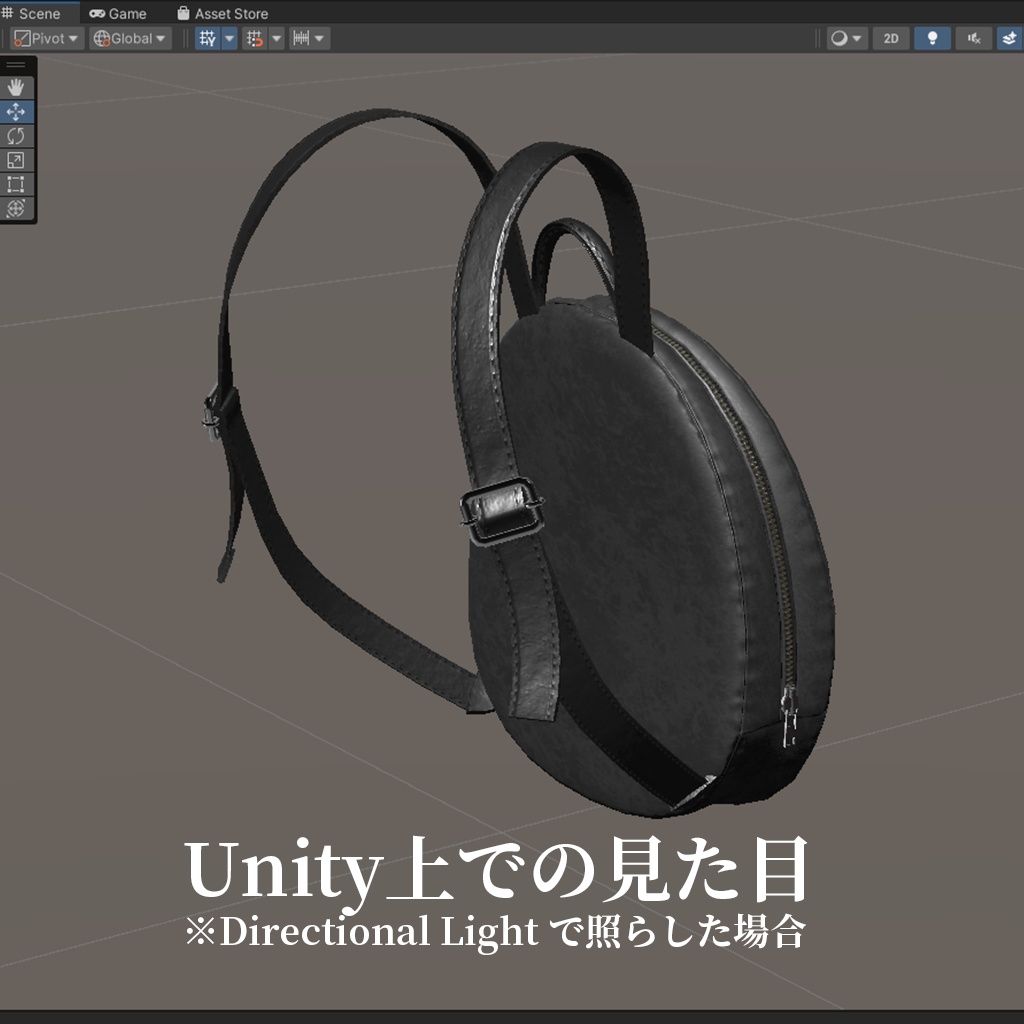Toggle scene audio mute button
The height and width of the screenshot is (1024, 1024).
(974, 39)
